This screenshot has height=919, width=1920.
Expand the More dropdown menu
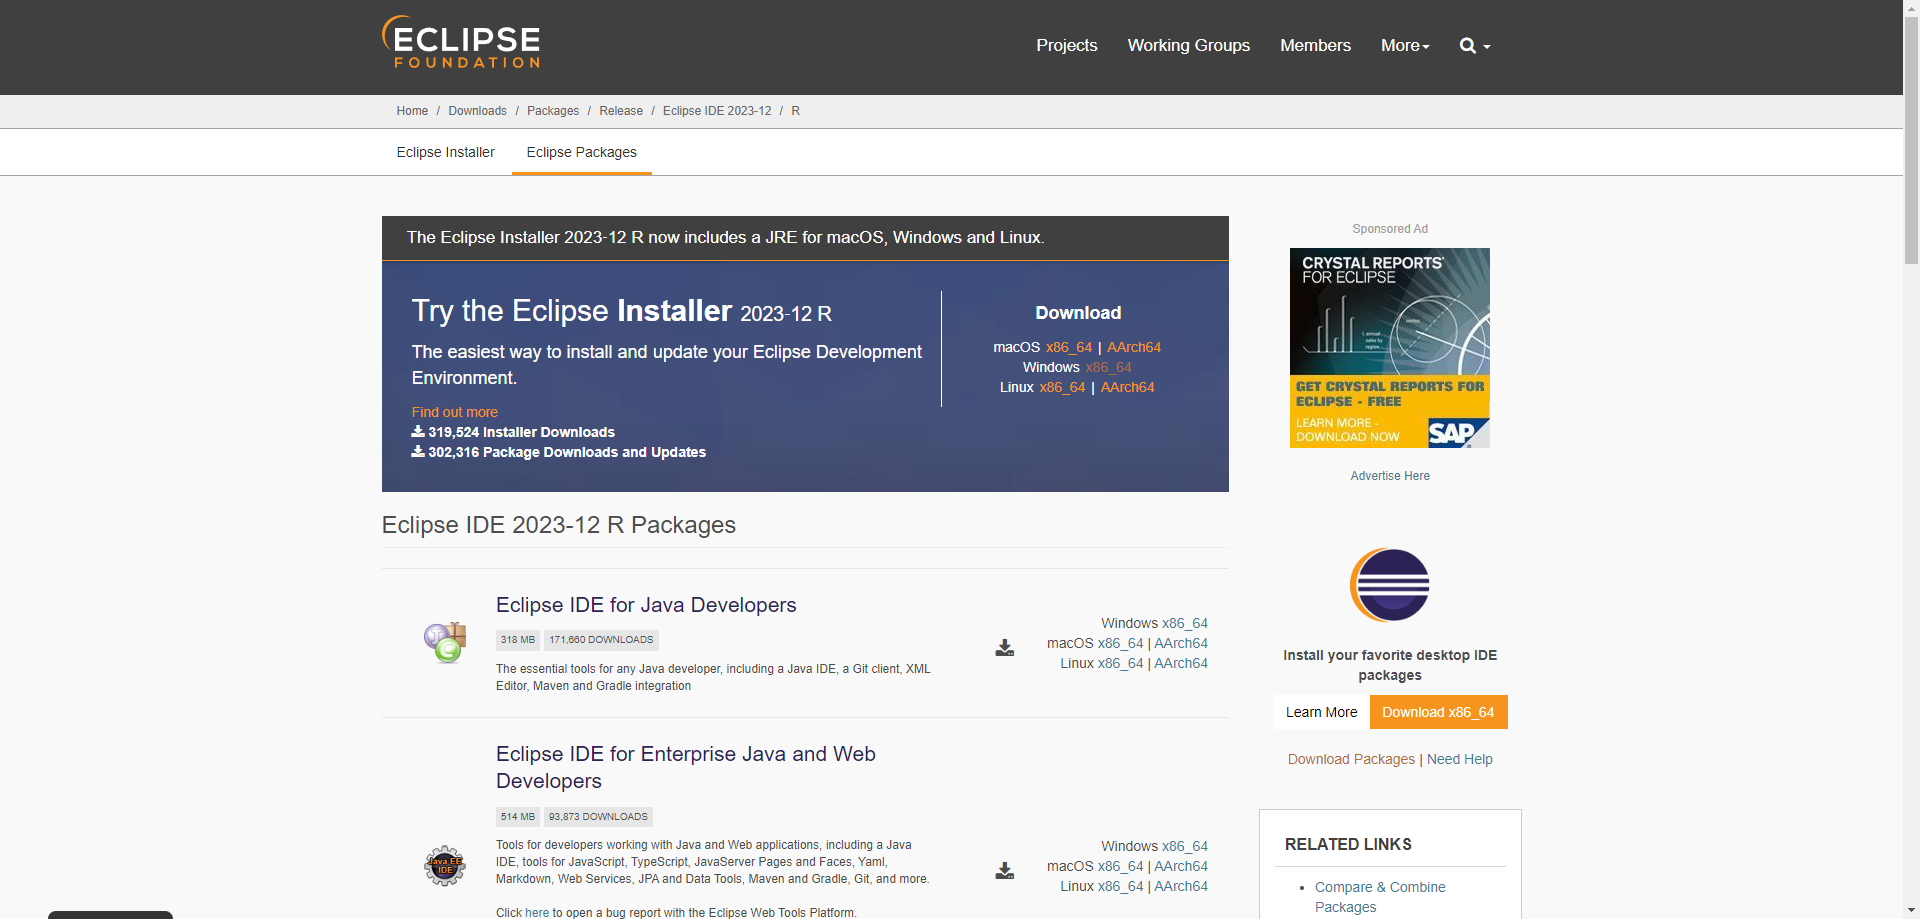(1405, 46)
